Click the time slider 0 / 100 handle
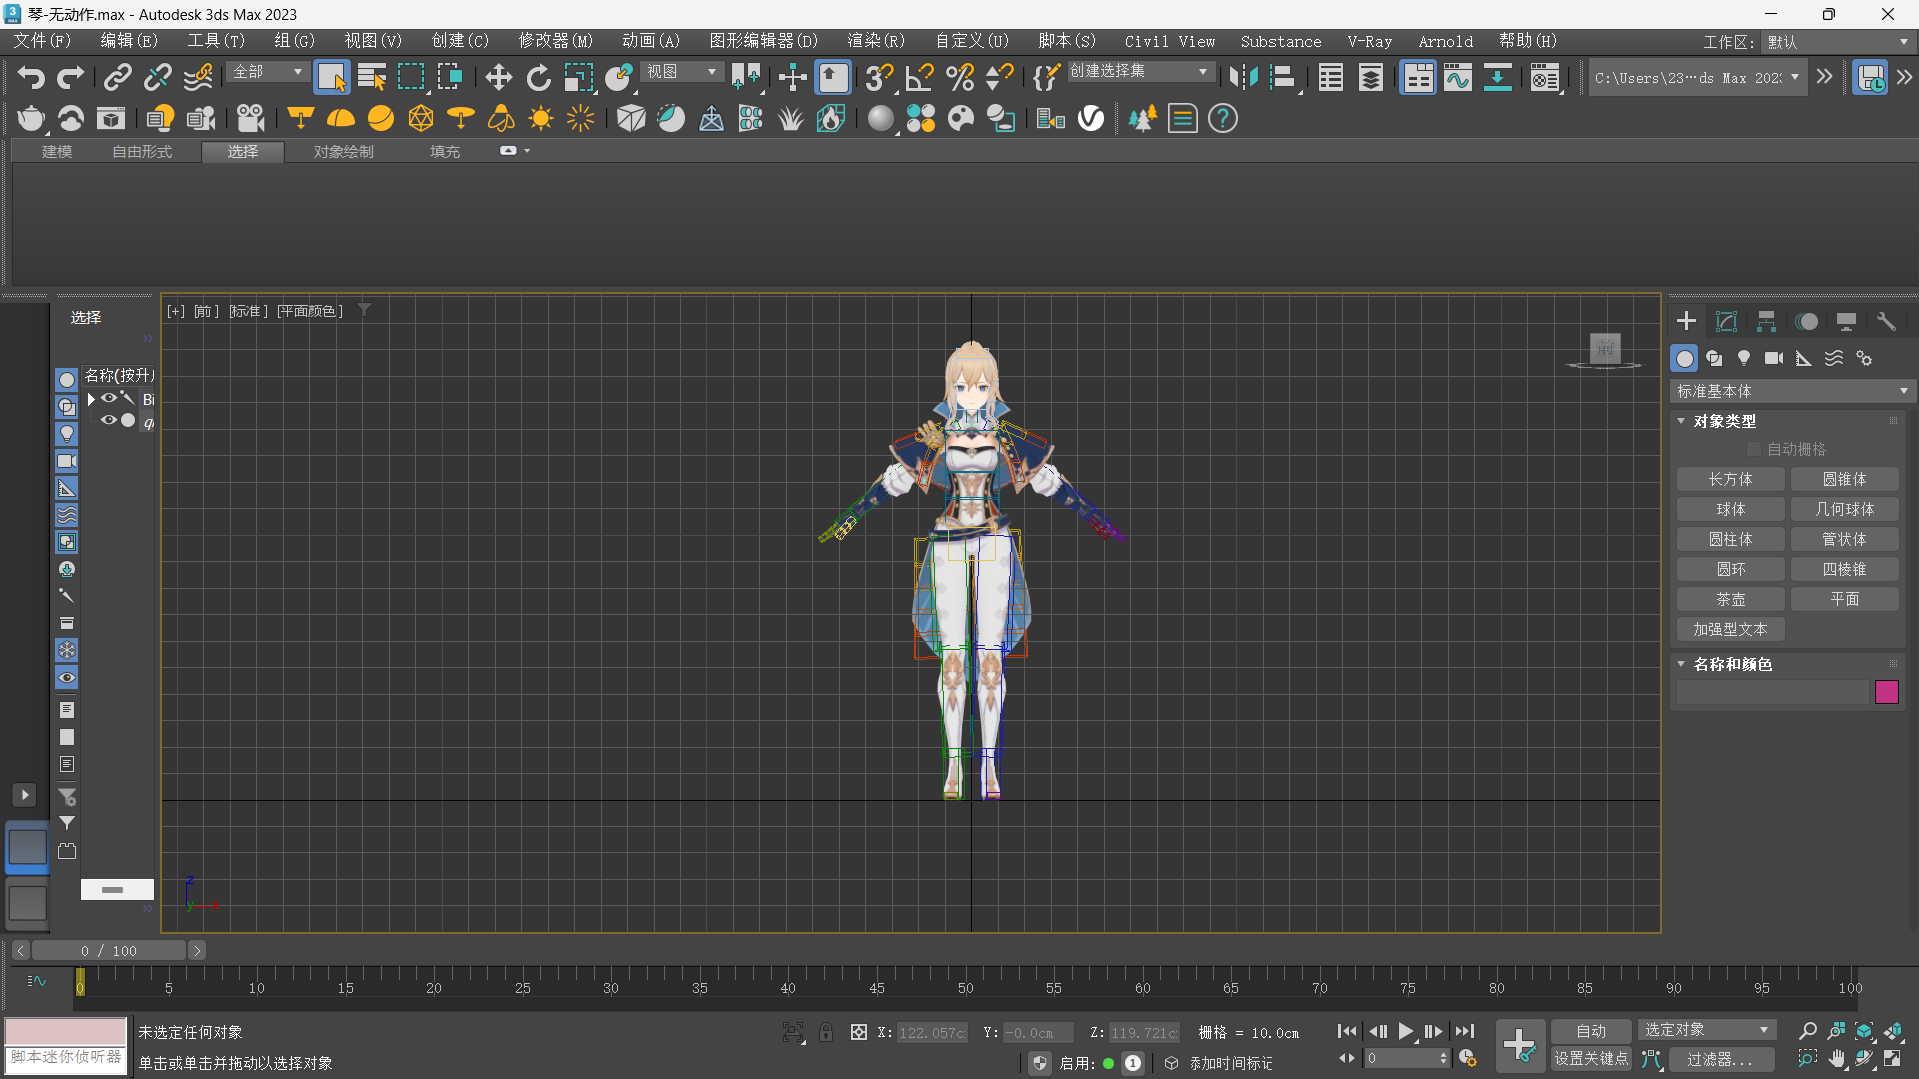This screenshot has height=1079, width=1919. (109, 950)
